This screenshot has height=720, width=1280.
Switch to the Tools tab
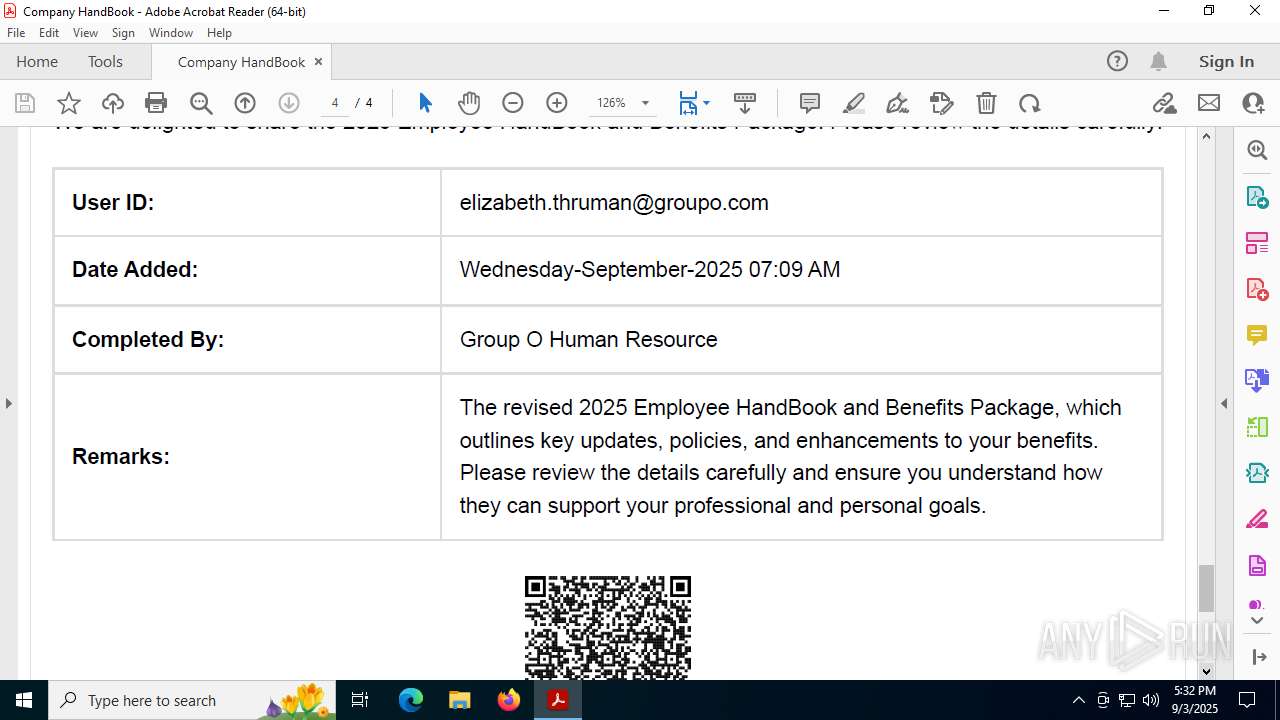(x=105, y=61)
